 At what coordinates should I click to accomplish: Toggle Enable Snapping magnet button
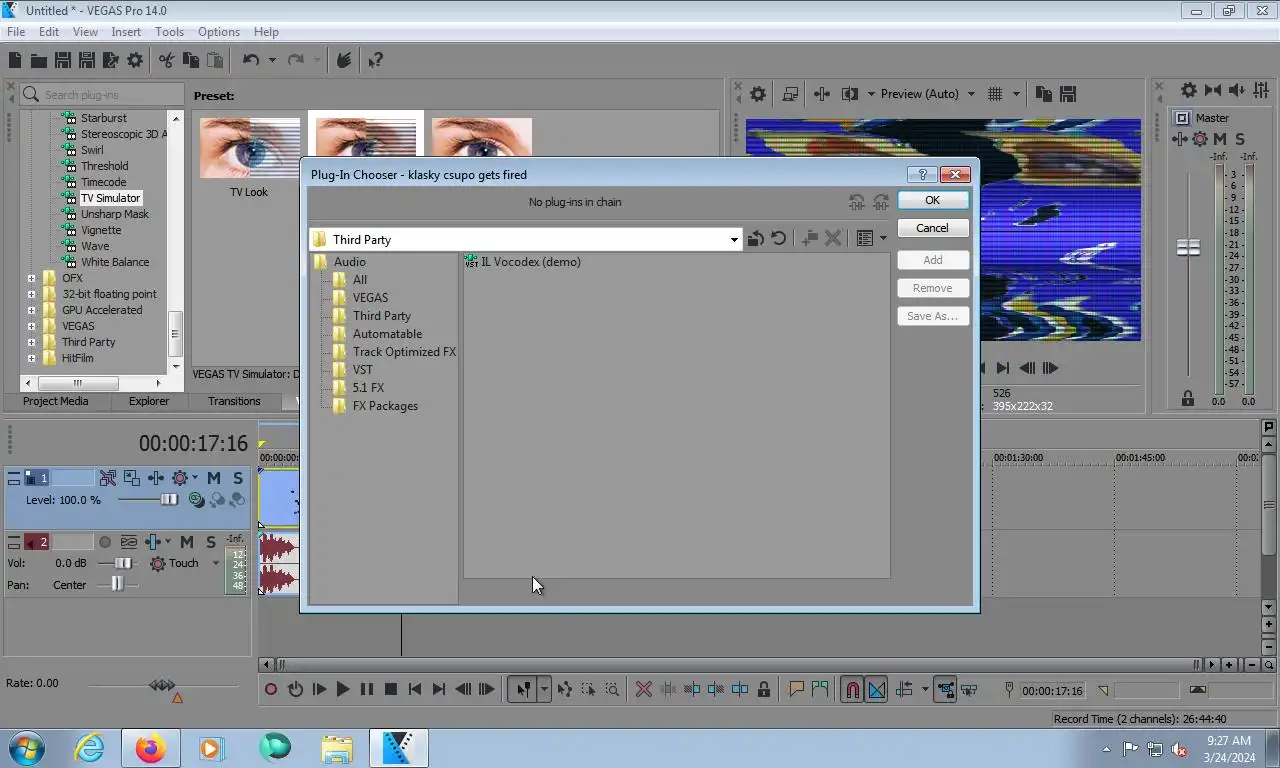pyautogui.click(x=852, y=689)
